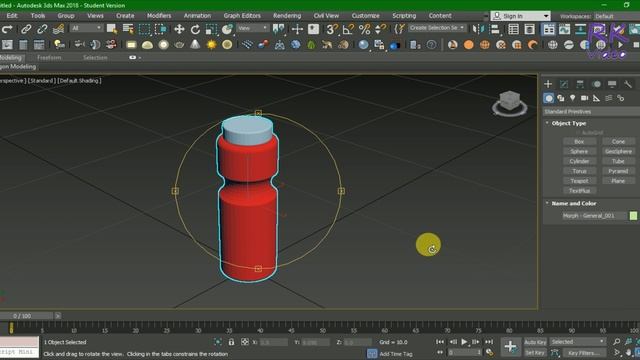This screenshot has width=640, height=360.
Task: Select the Helpers category icon
Action: coord(596,98)
